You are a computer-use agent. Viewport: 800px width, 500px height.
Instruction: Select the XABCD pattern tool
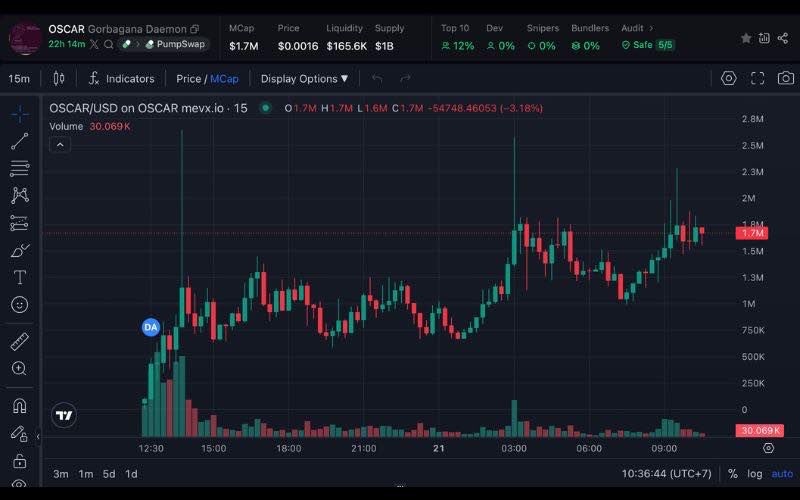pos(19,195)
